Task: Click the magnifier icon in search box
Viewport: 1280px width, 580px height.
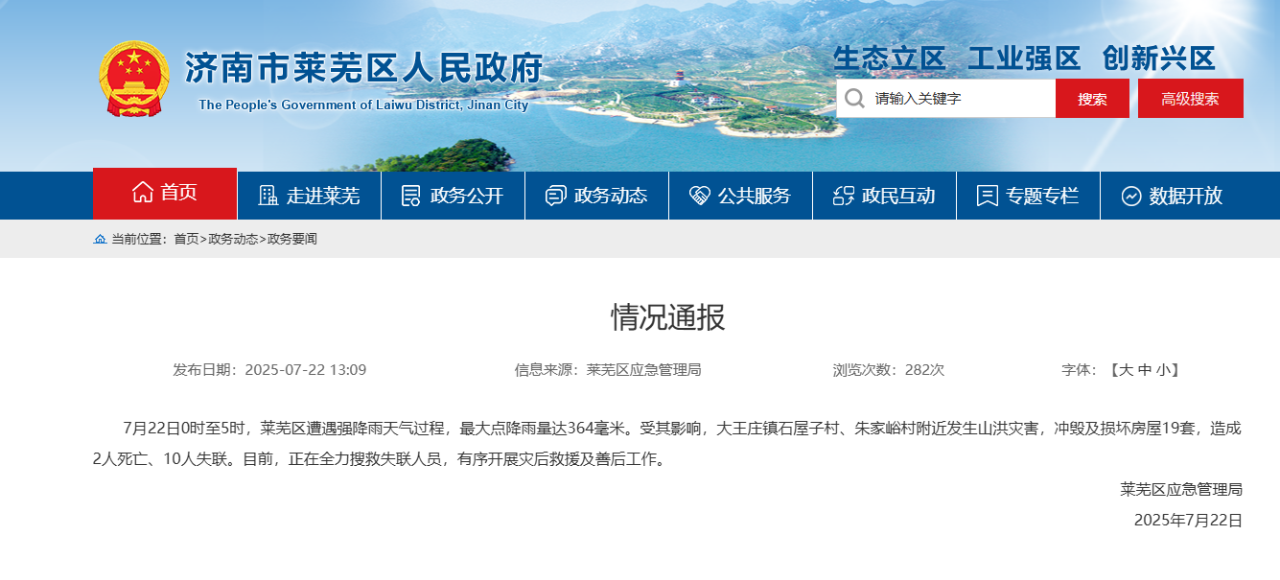Action: 854,98
